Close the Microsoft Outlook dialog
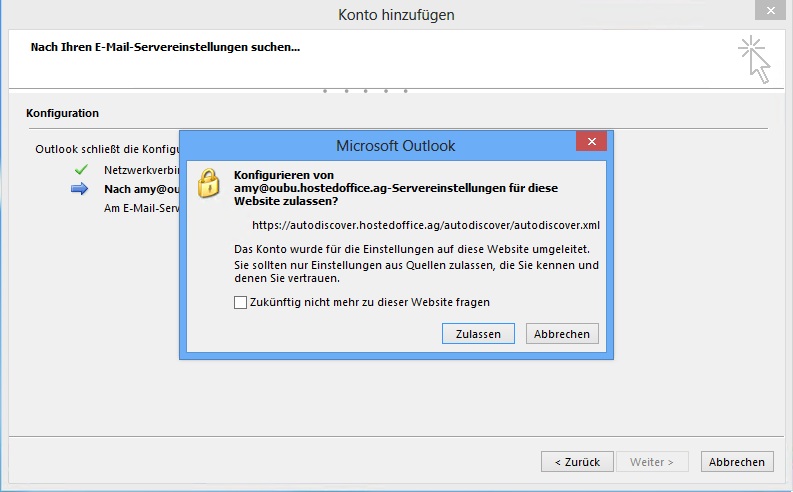The image size is (793, 492). [x=591, y=142]
